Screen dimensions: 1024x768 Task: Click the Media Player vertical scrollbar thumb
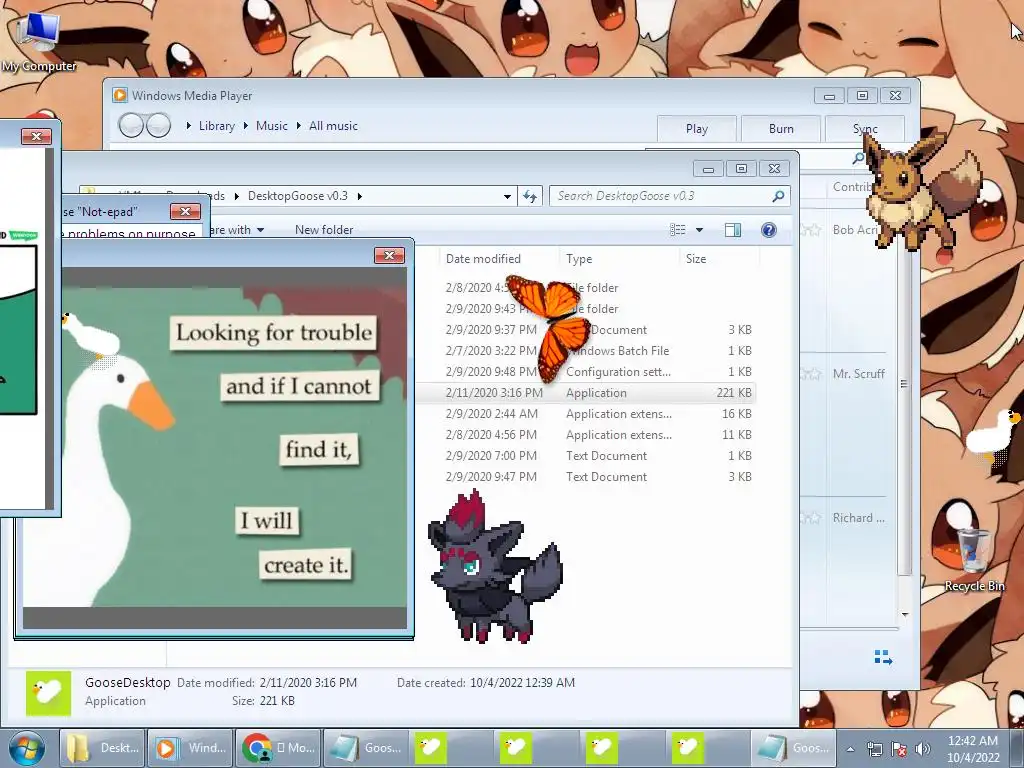[904, 384]
